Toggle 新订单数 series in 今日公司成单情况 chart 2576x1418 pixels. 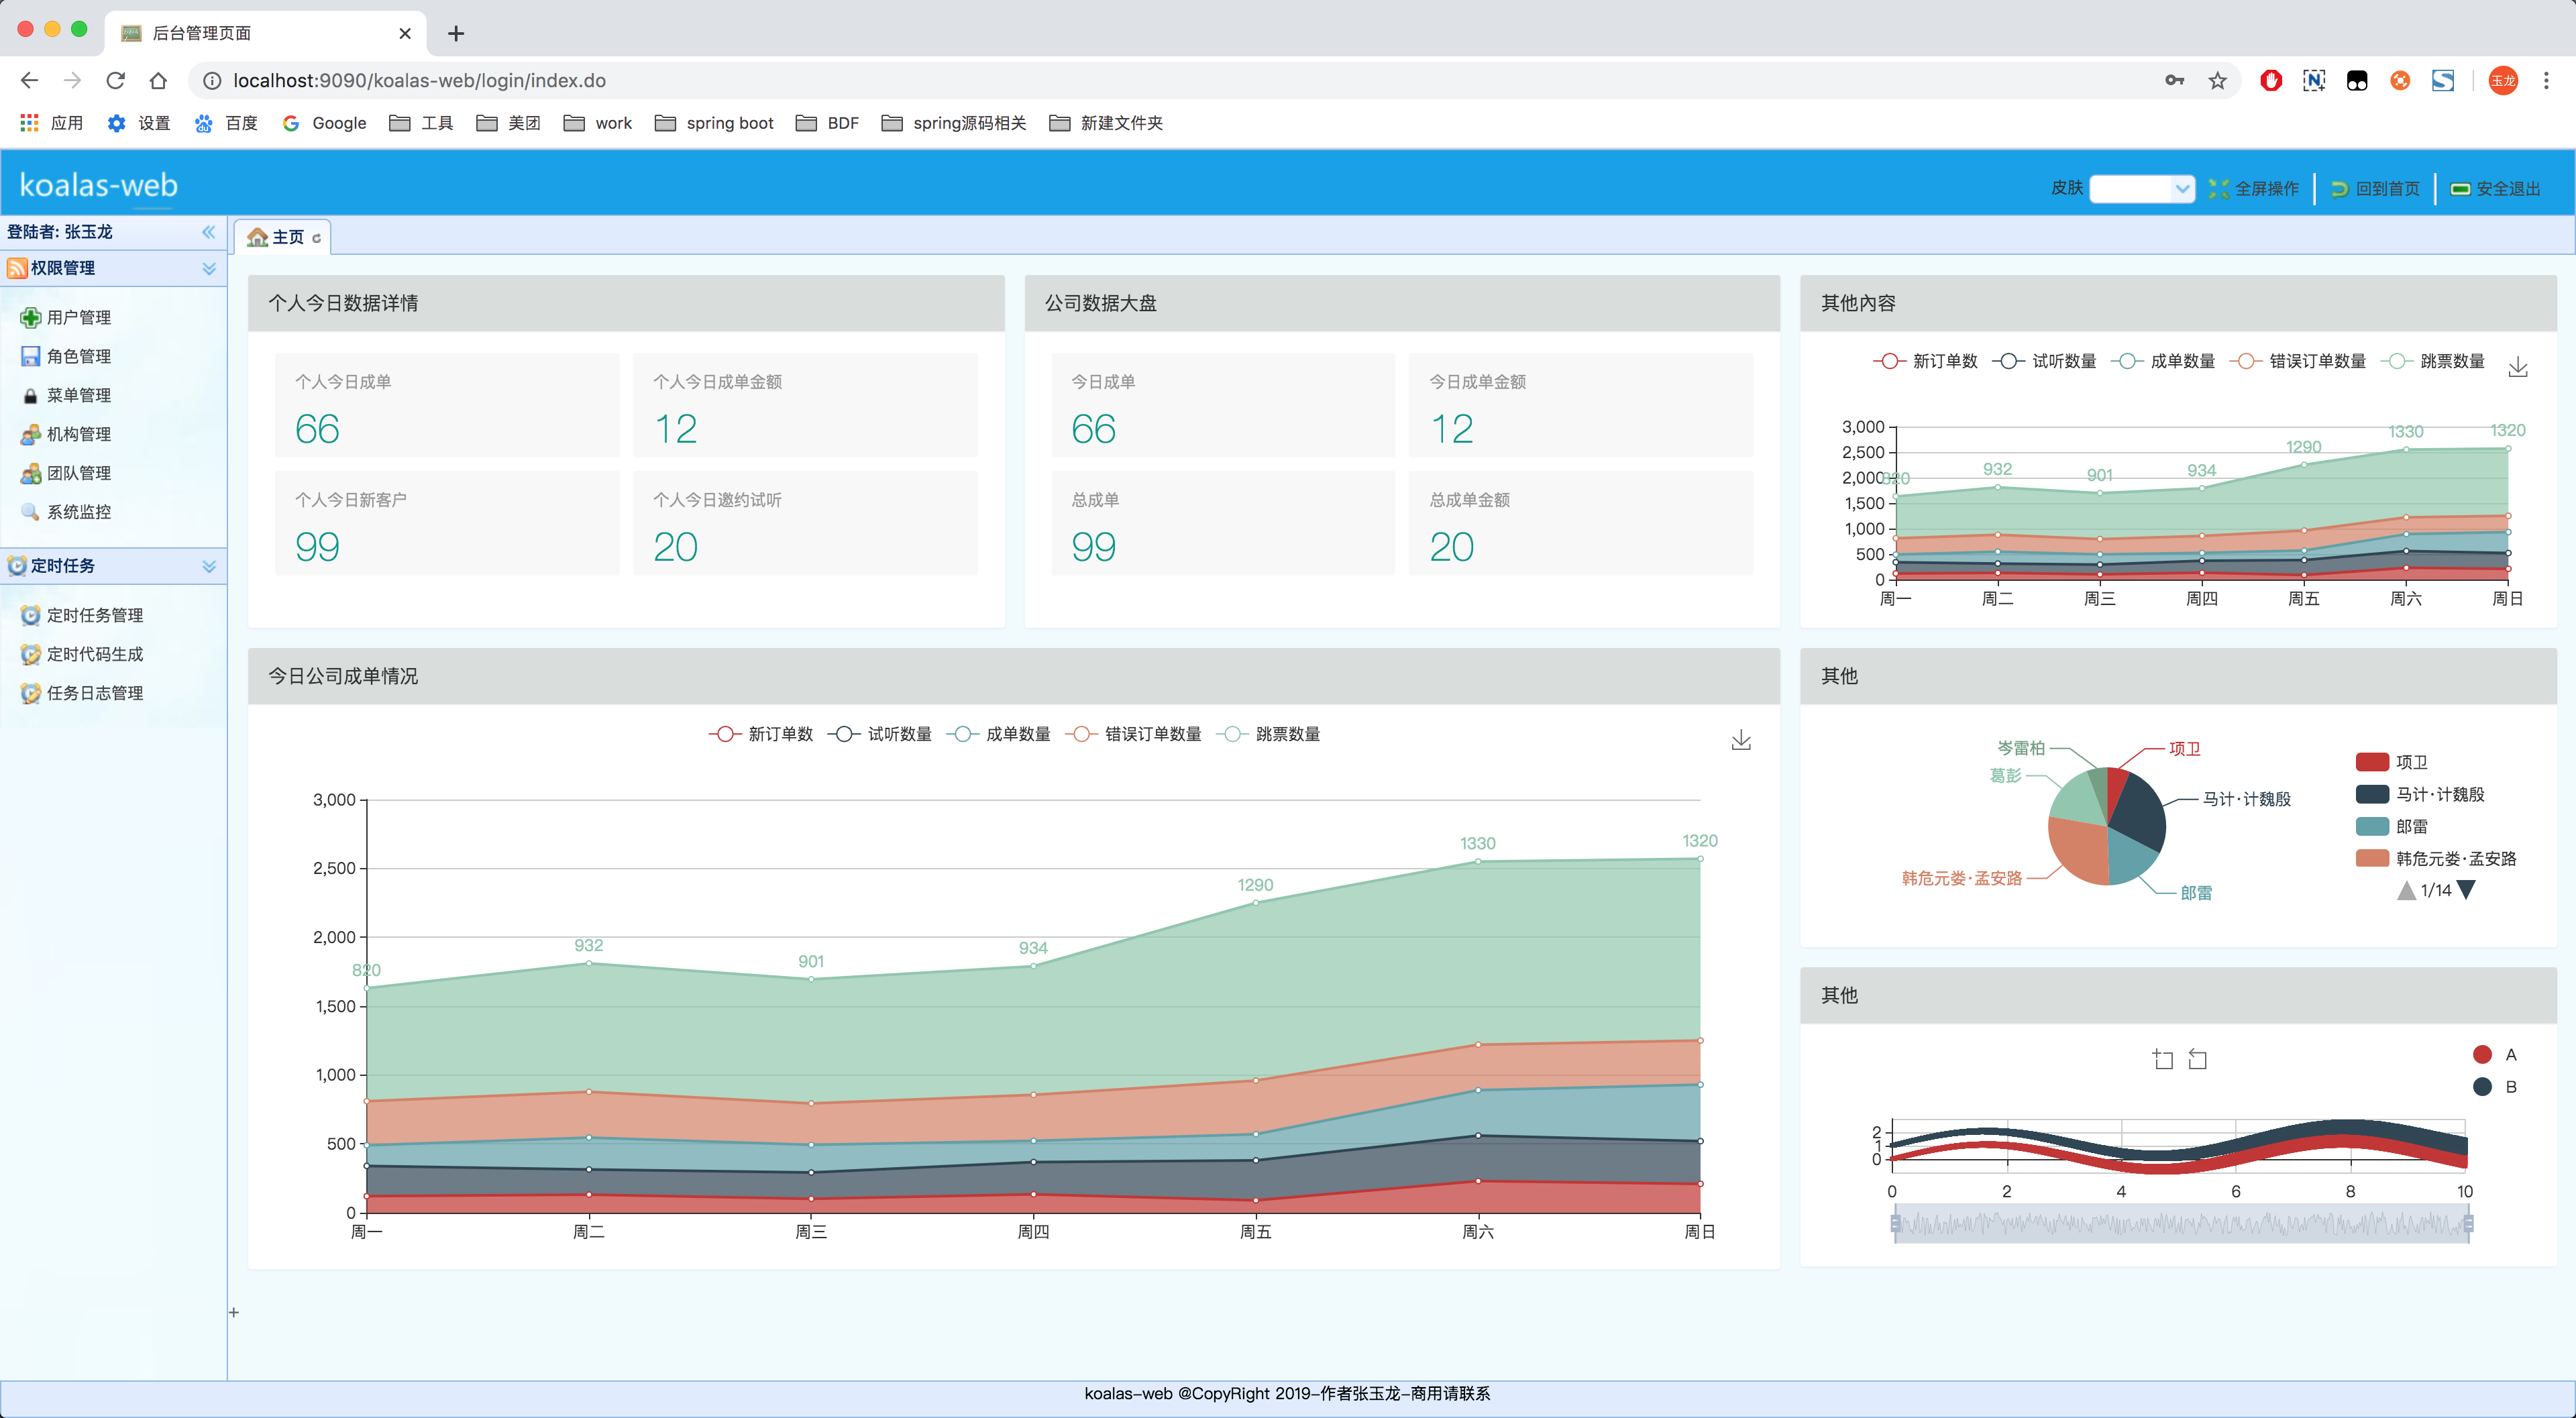761,734
